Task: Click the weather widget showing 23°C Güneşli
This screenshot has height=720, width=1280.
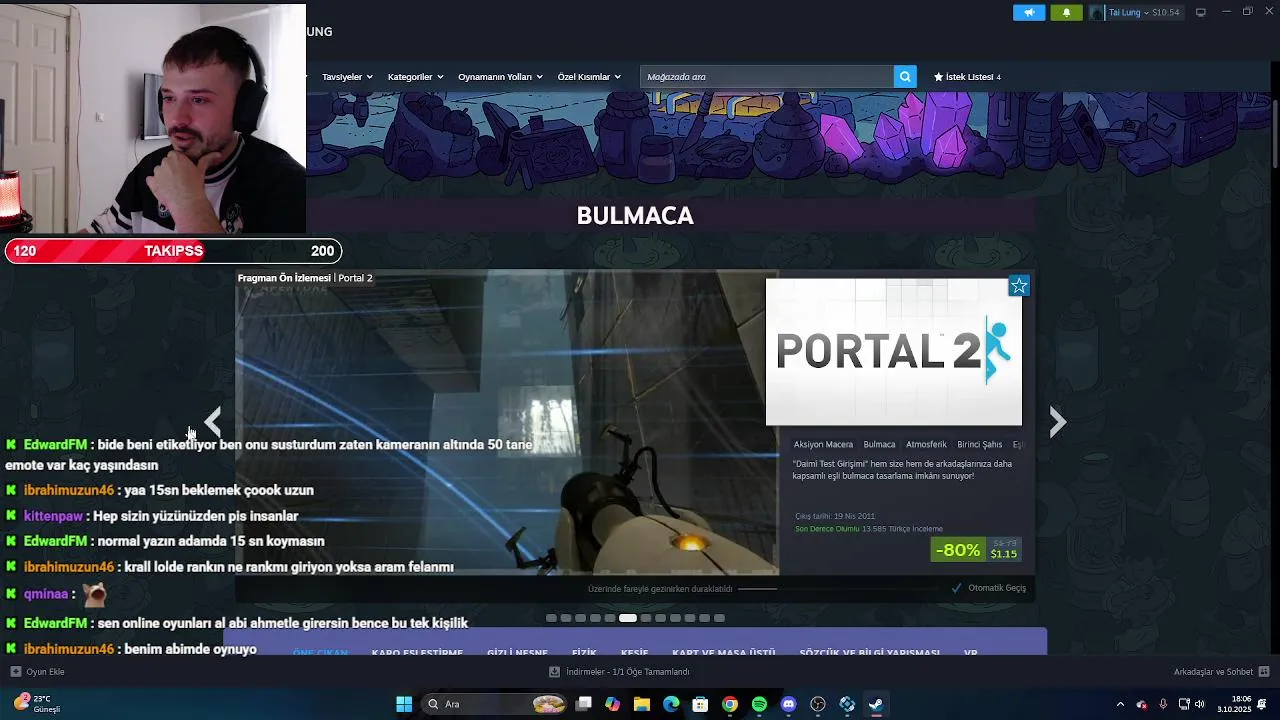Action: click(38, 704)
